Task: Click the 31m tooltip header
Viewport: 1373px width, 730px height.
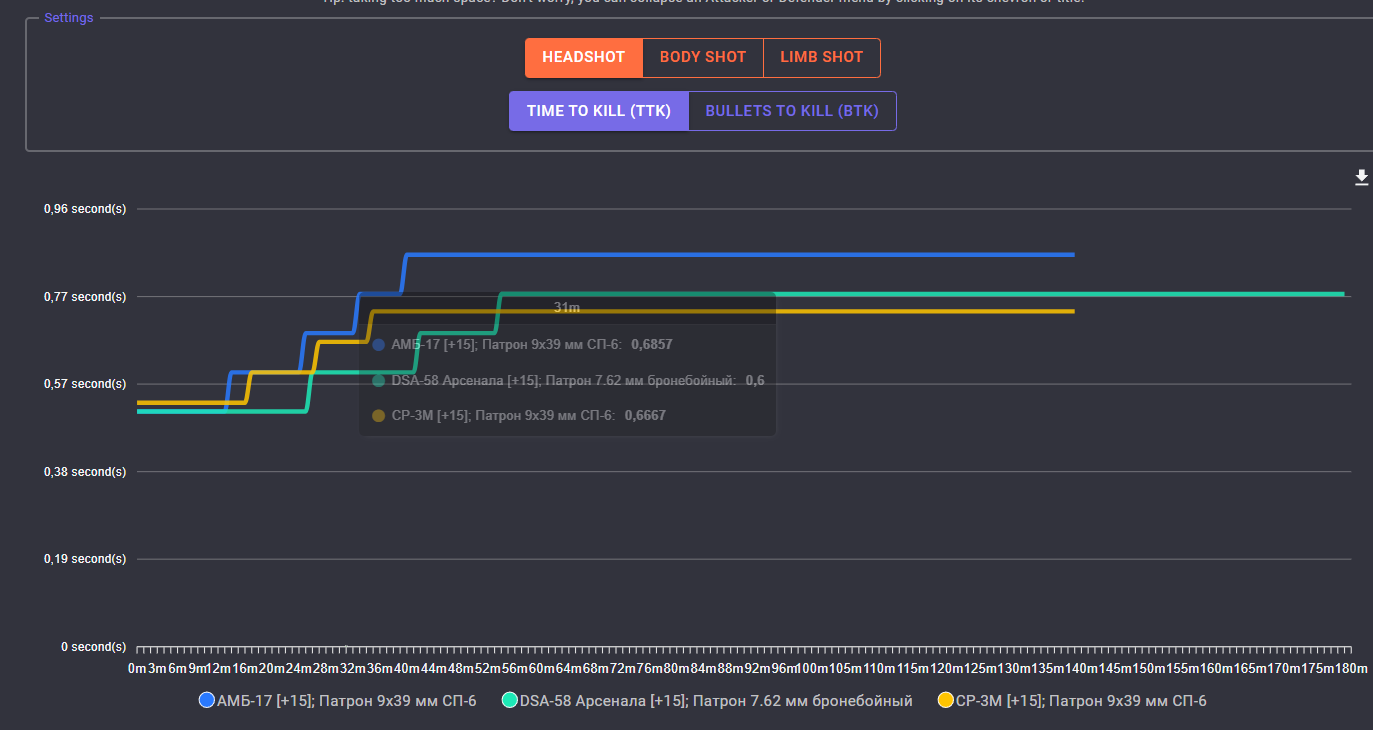Action: click(x=567, y=308)
